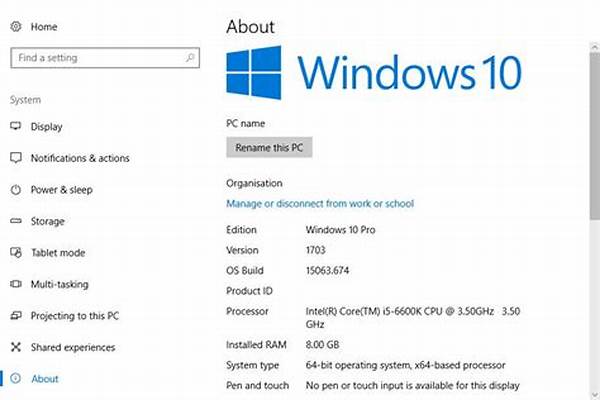This screenshot has height=400, width=600.
Task: Select Power & sleep
Action: tap(62, 190)
